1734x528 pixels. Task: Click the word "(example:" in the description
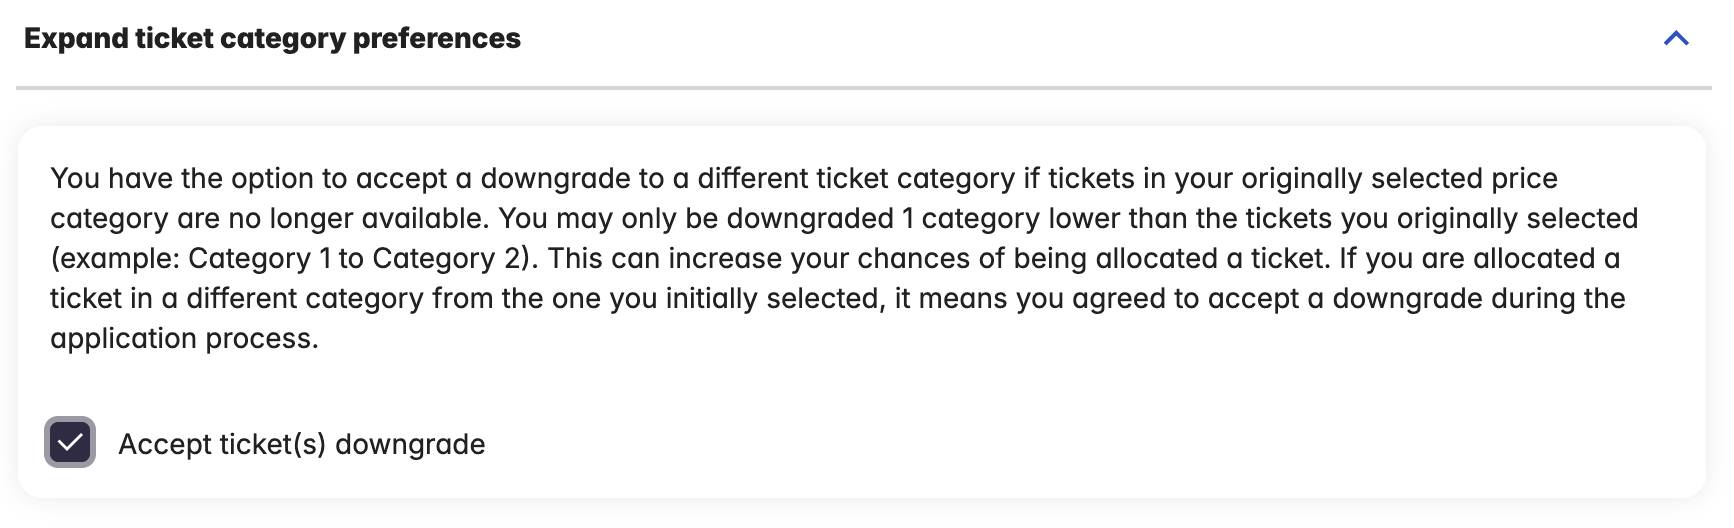(x=115, y=259)
